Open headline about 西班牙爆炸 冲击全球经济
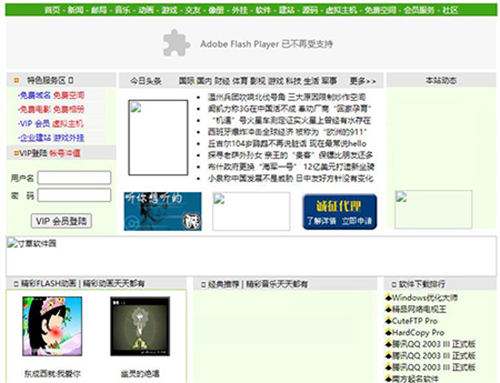The image size is (500, 383). click(x=287, y=132)
